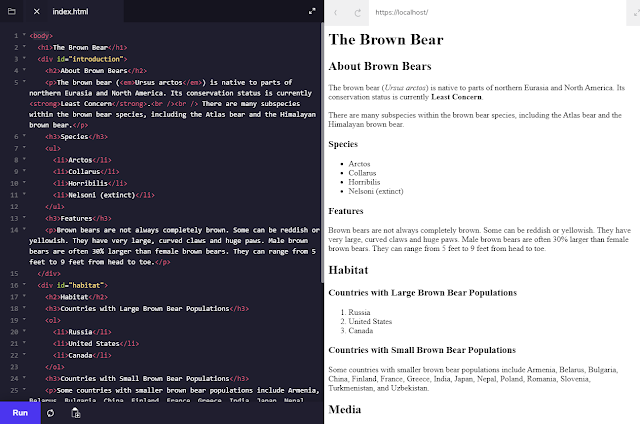Viewport: 640px width, 424px height.
Task: Click the id="introduction" attribute in the code
Action: point(90,59)
